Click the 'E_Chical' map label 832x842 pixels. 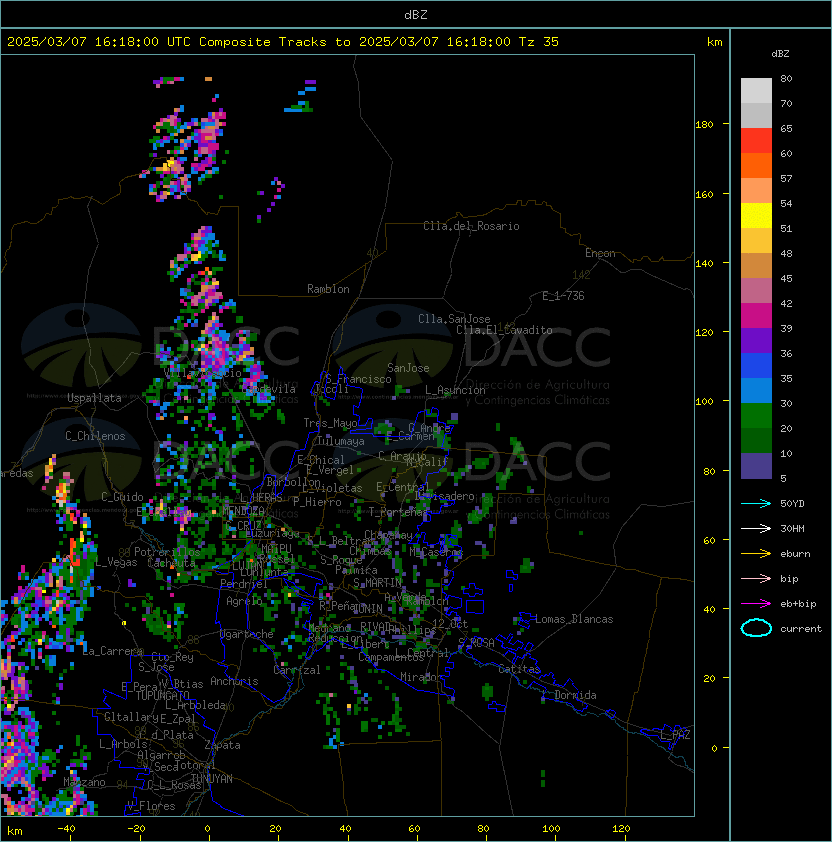[x=321, y=460]
